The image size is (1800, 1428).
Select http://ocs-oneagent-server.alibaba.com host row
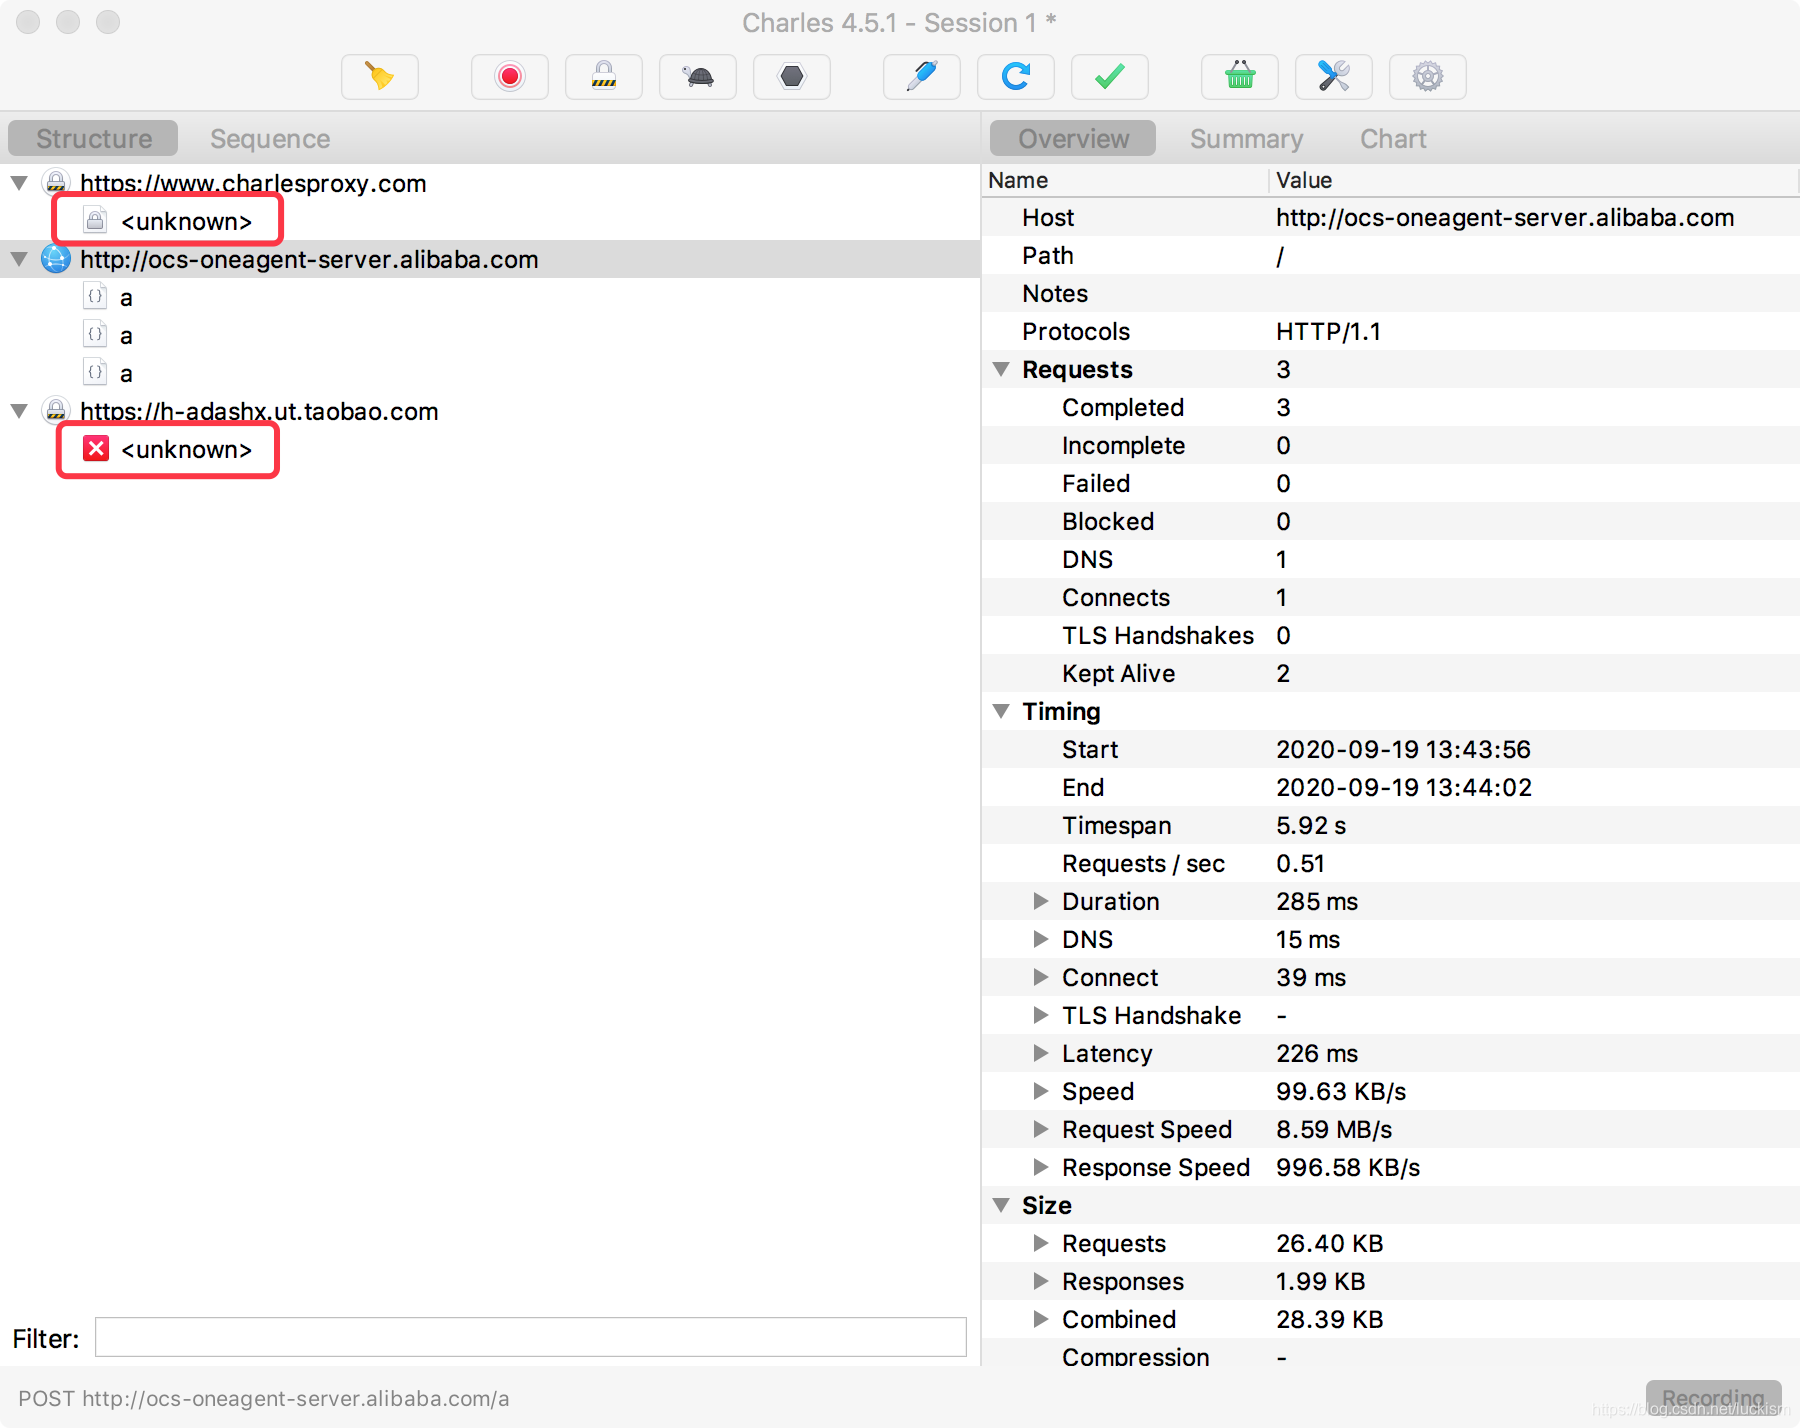490,259
